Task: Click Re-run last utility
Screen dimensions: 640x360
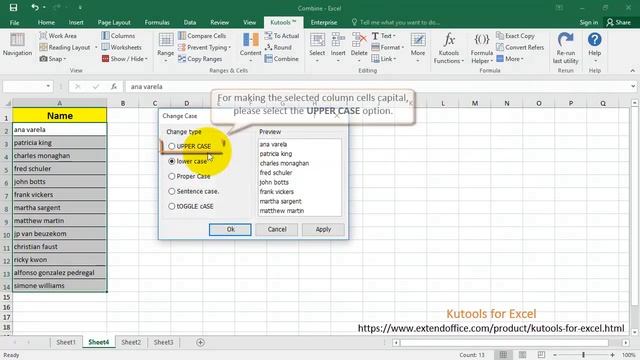Action: (x=566, y=48)
